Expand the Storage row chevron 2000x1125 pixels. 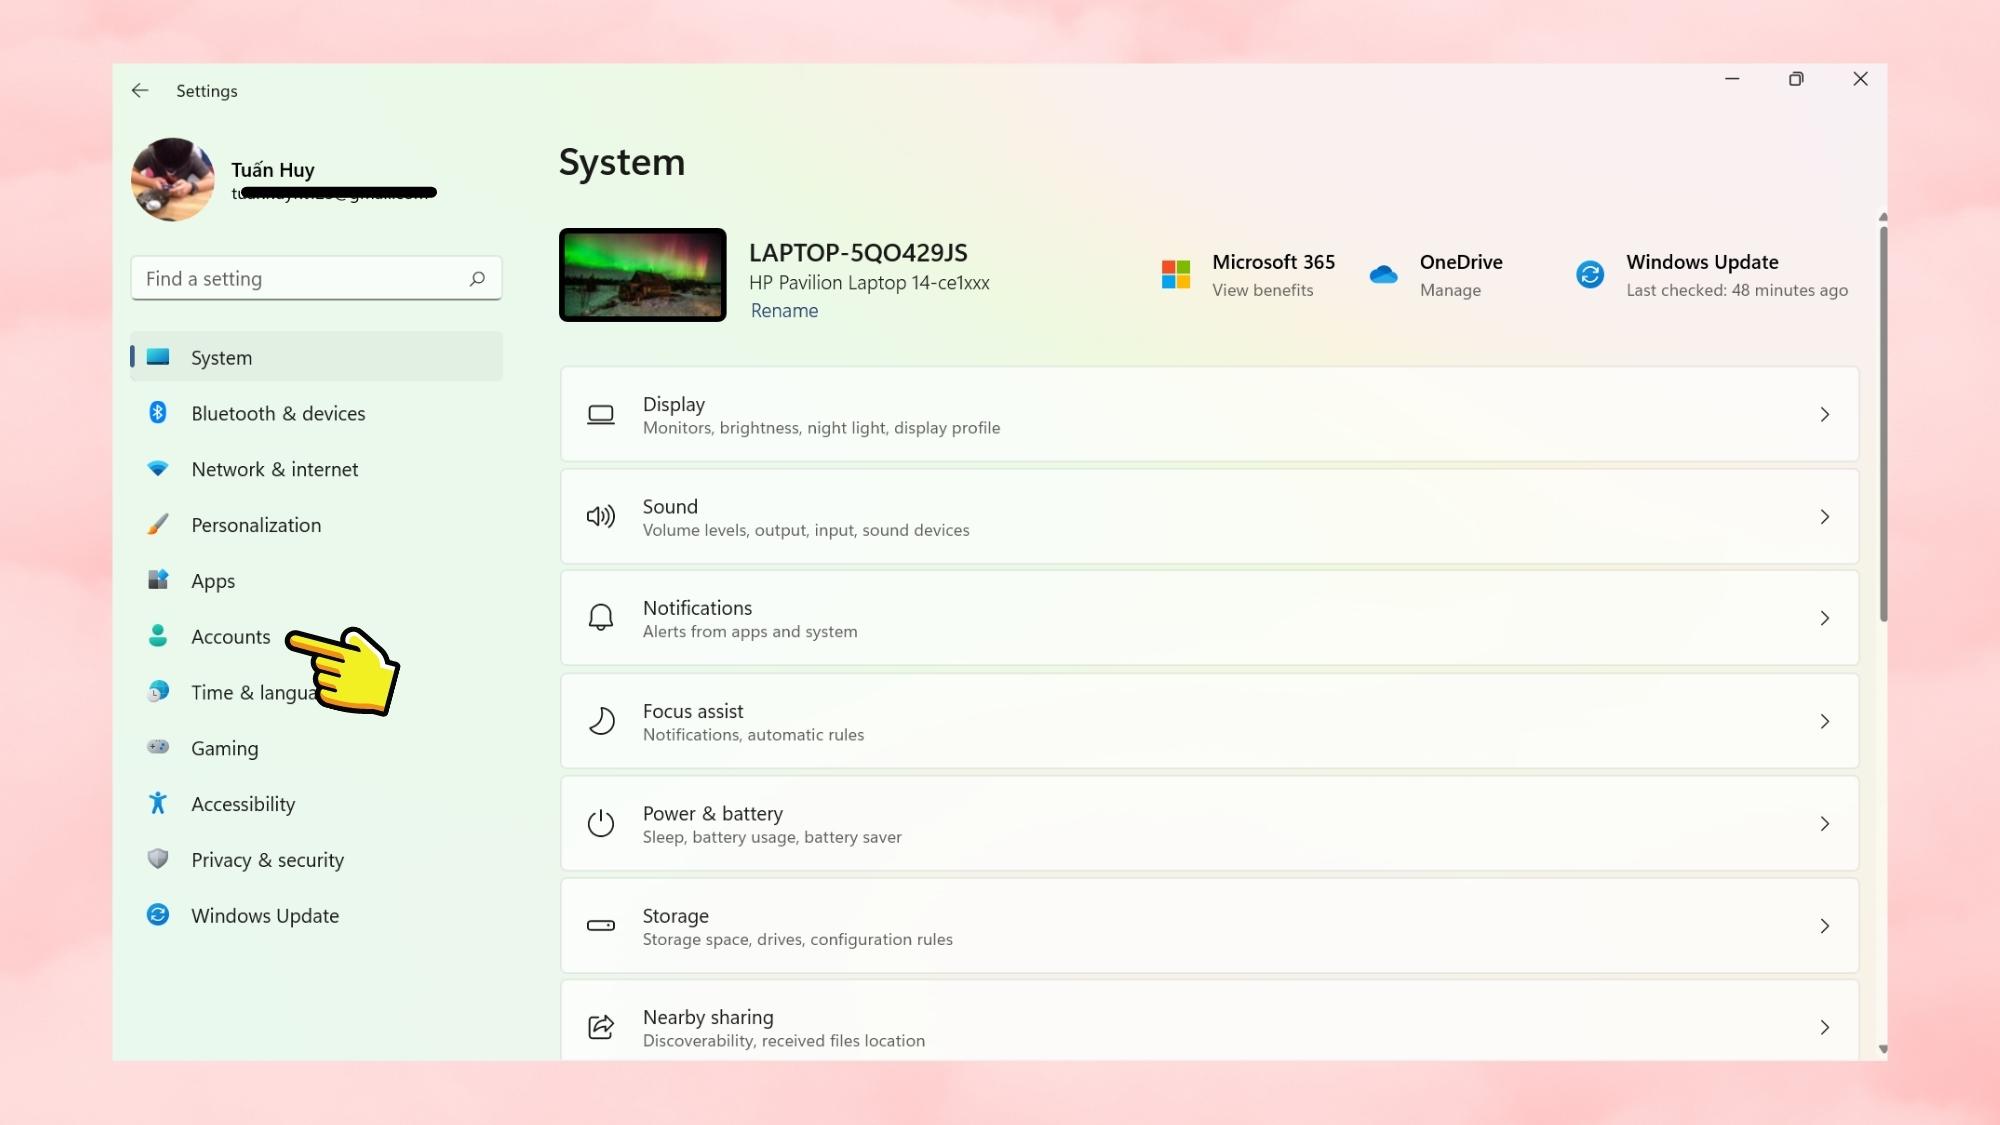(1825, 926)
